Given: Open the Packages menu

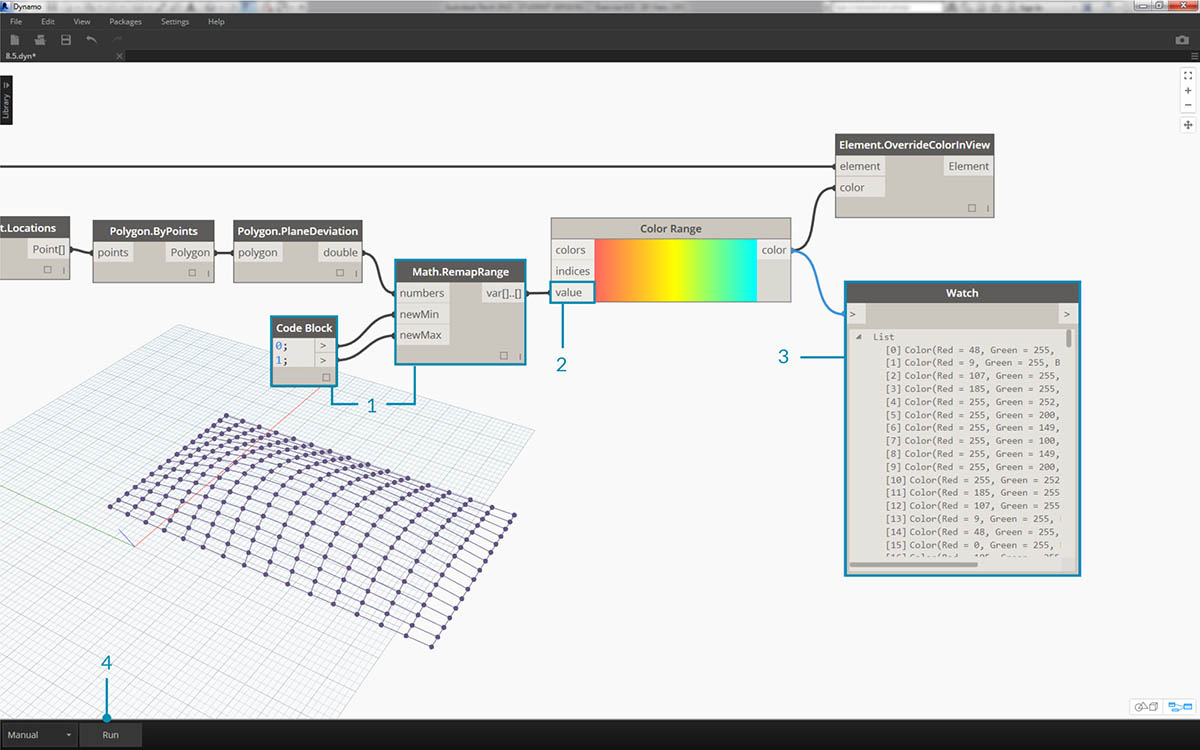Looking at the screenshot, I should click(x=125, y=21).
